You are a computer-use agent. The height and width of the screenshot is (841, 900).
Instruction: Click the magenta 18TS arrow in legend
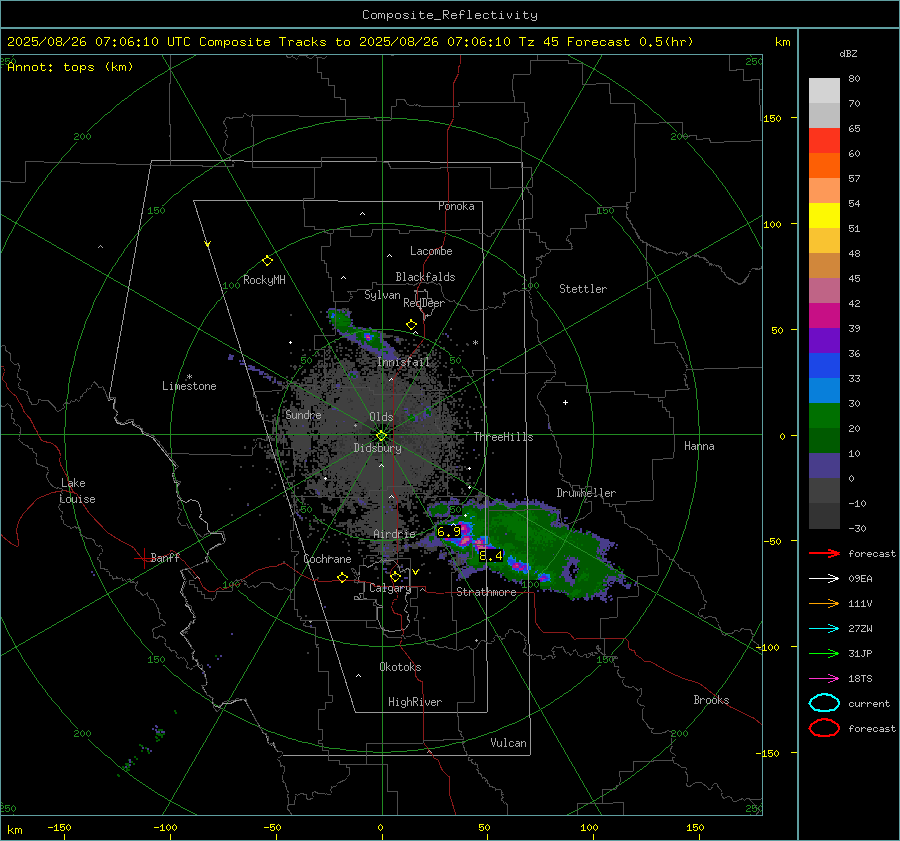(824, 679)
